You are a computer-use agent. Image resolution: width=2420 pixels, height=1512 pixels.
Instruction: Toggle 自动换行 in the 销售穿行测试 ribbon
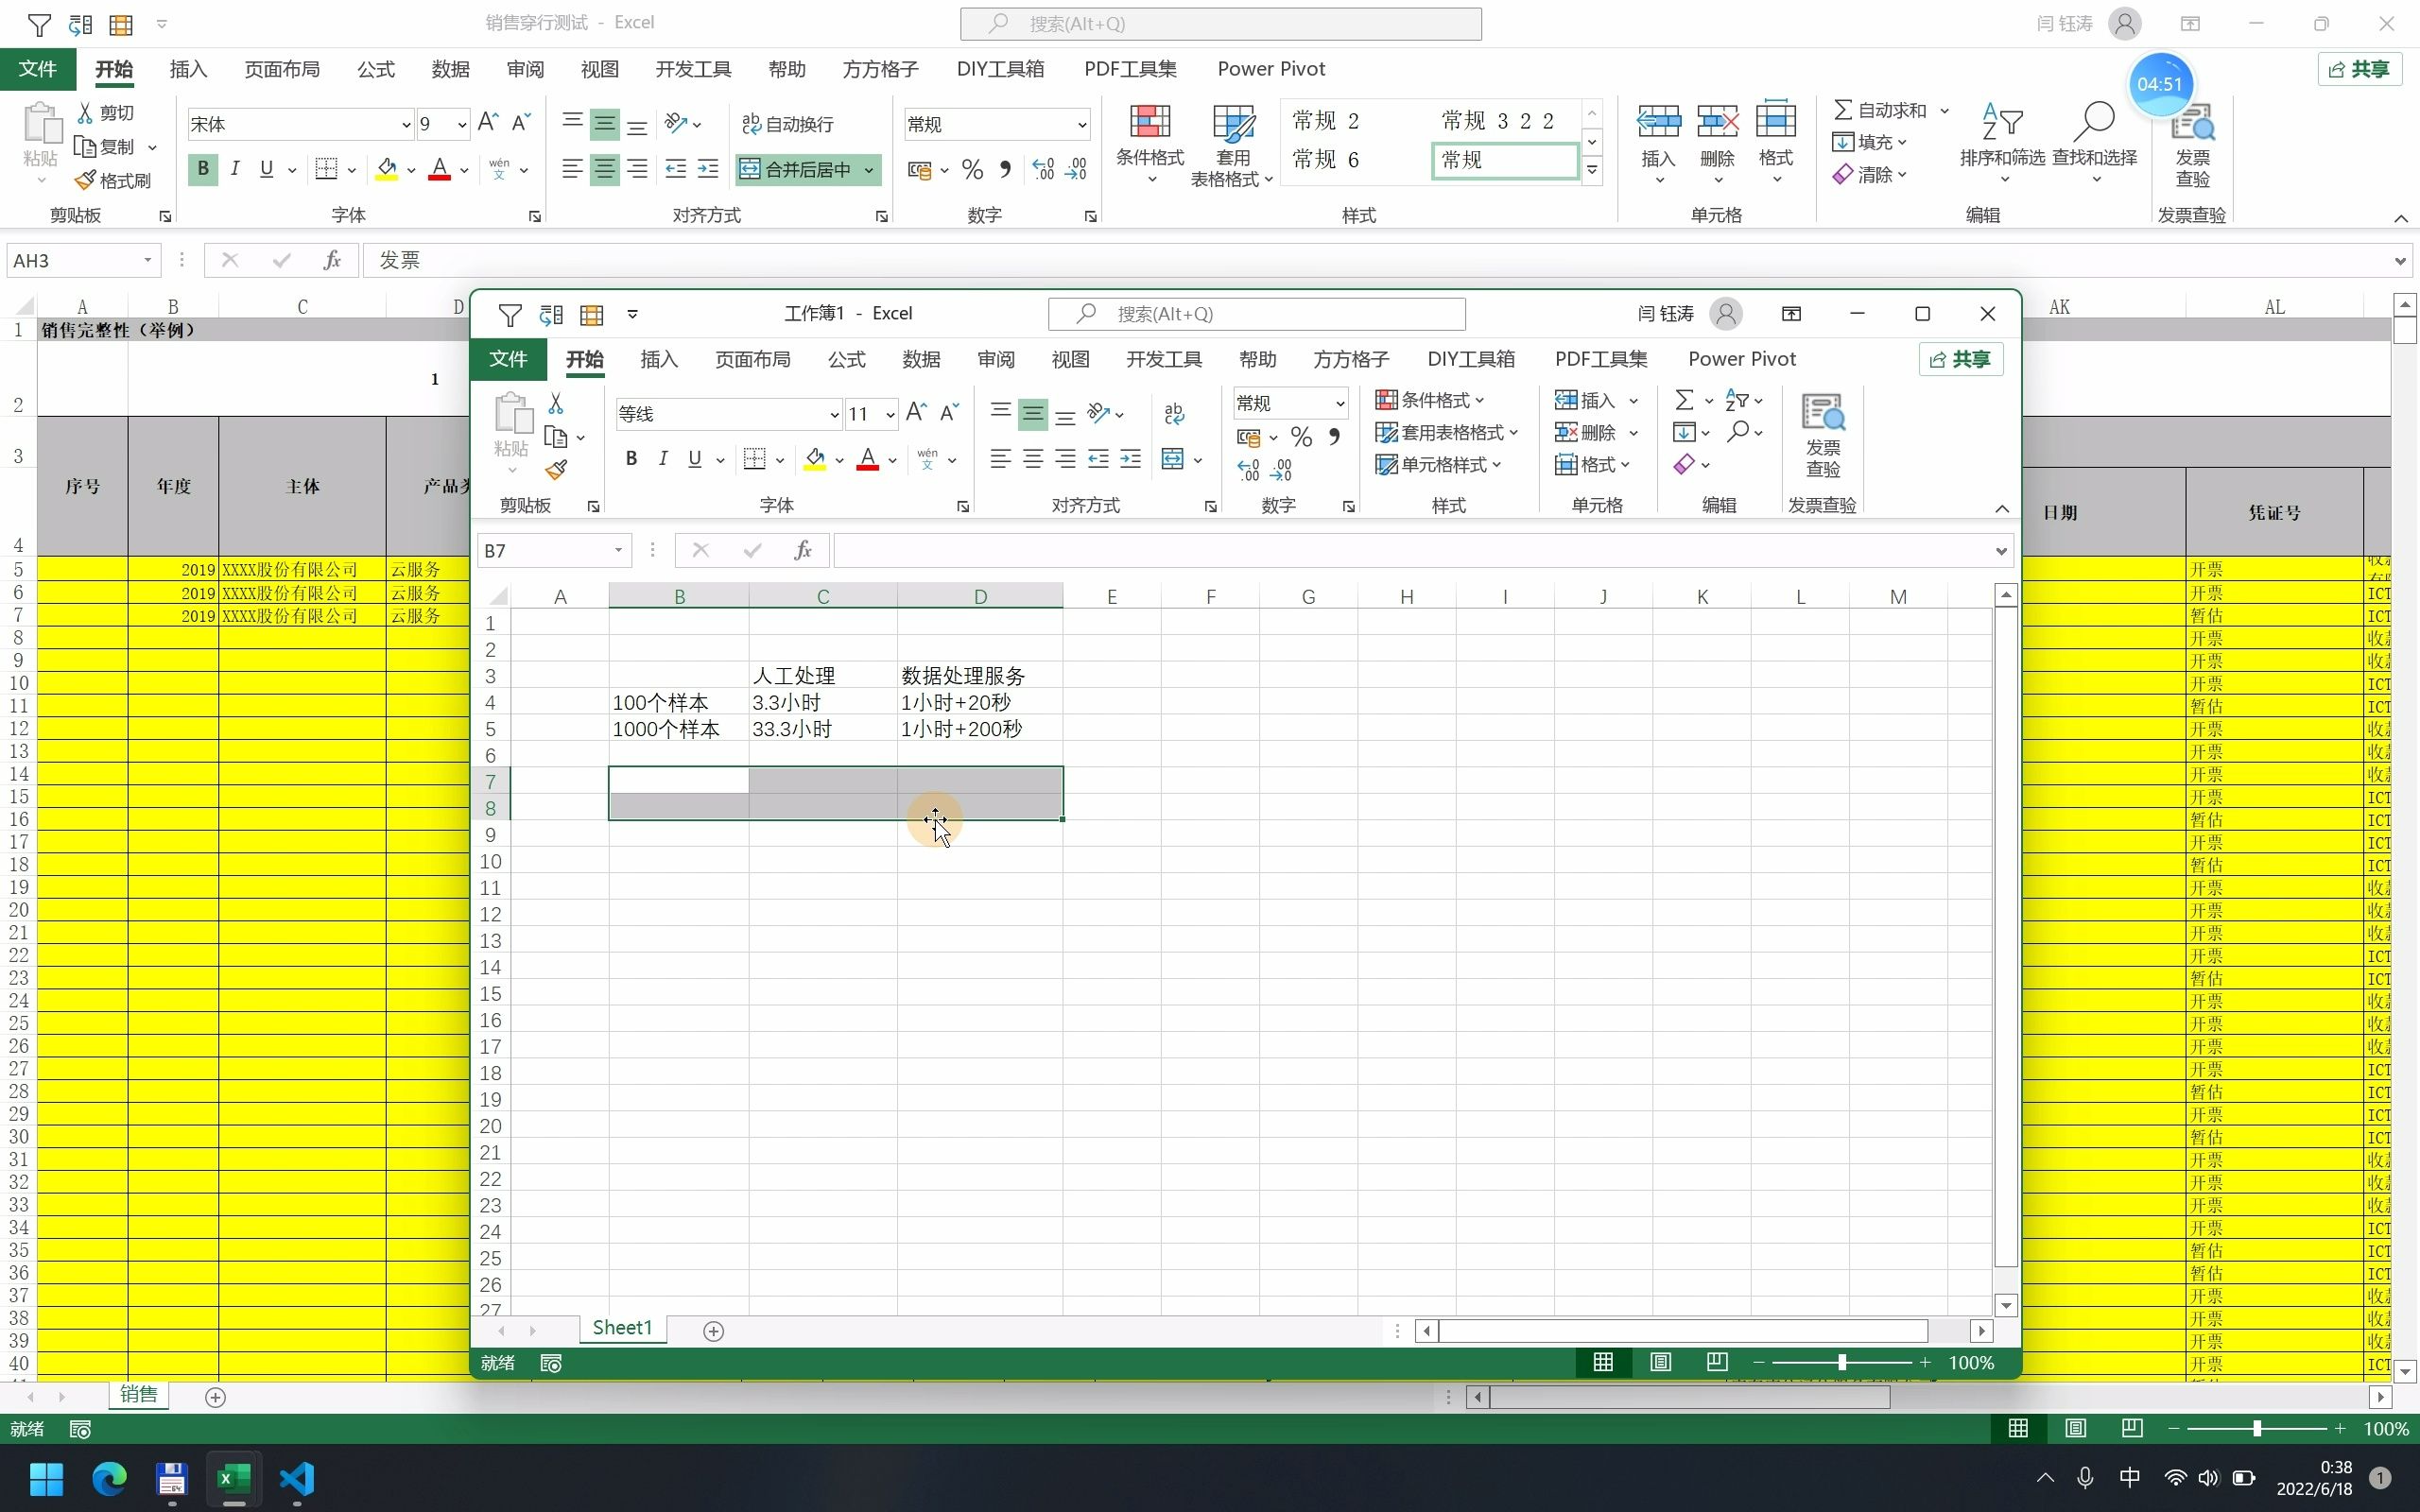788,124
